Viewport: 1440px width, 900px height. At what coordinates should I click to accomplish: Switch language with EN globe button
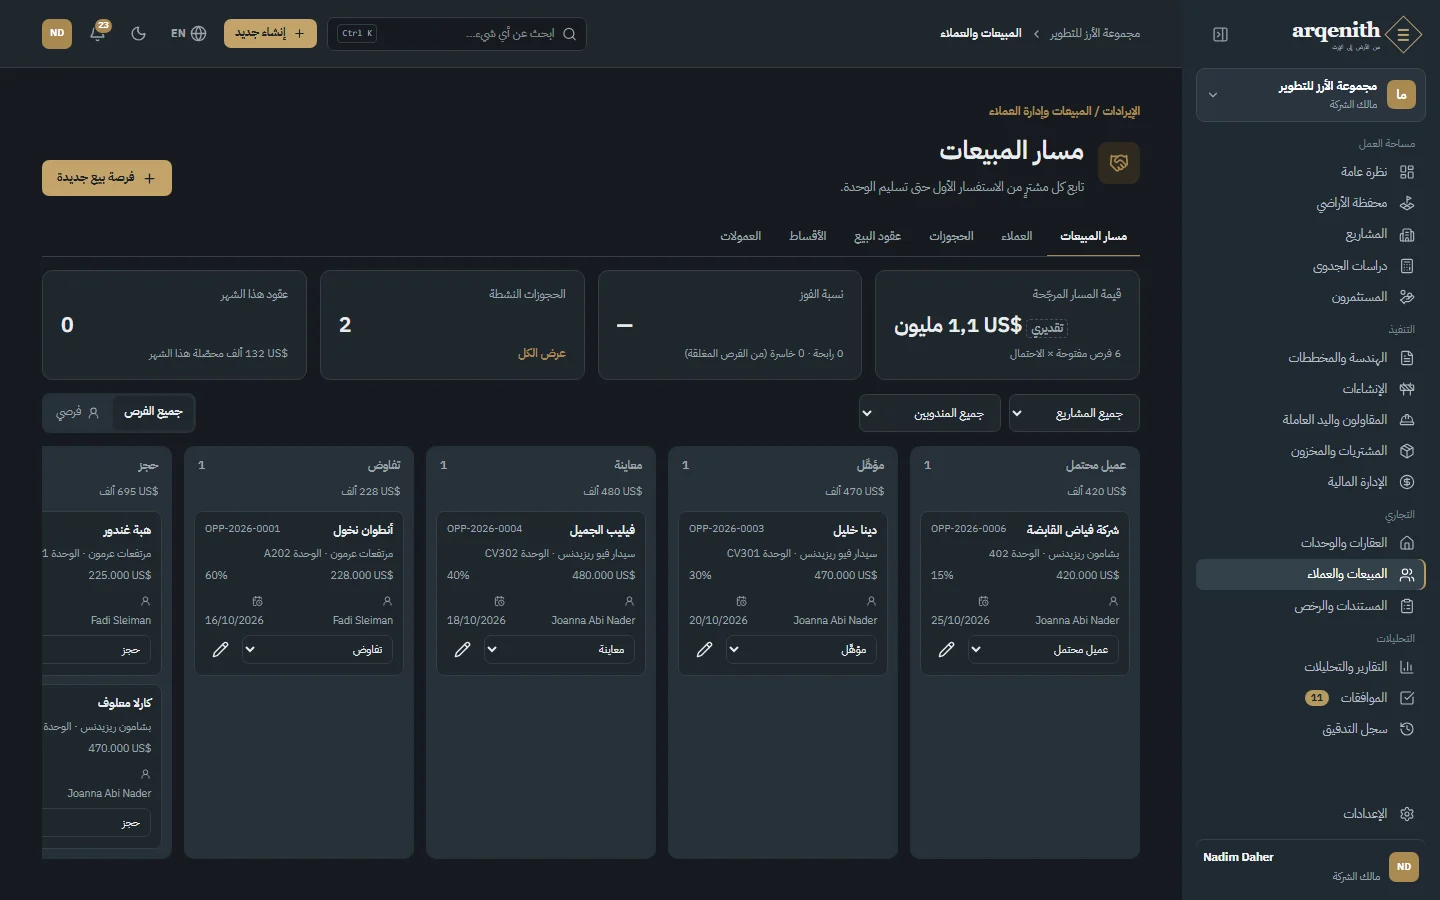[x=188, y=33]
